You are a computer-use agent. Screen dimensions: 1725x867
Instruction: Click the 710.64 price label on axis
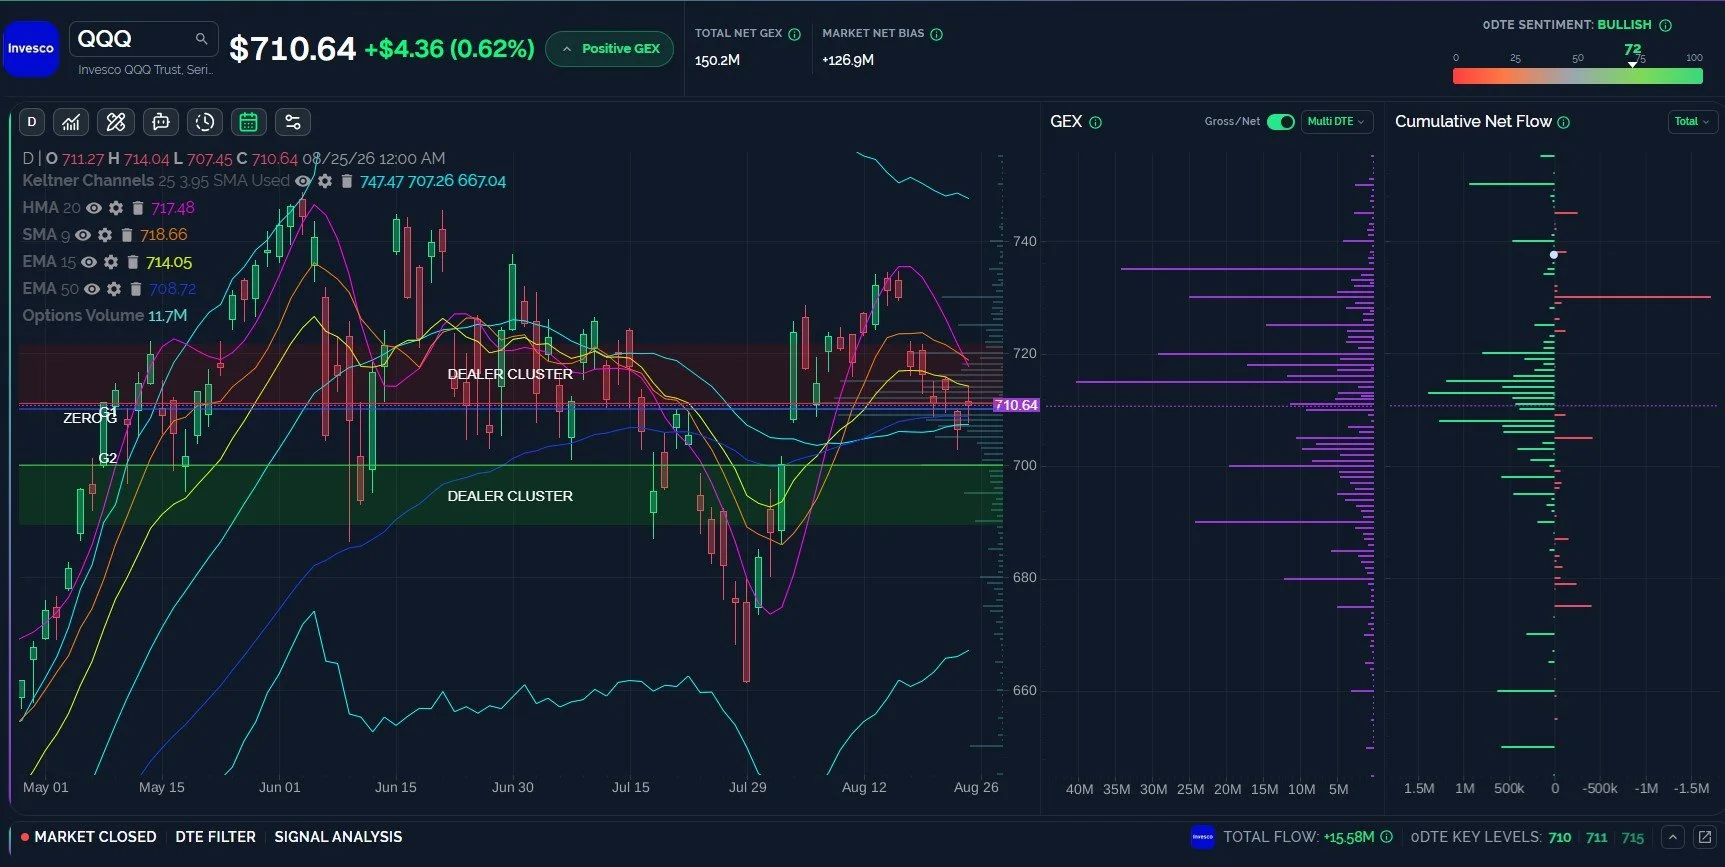pos(1016,405)
